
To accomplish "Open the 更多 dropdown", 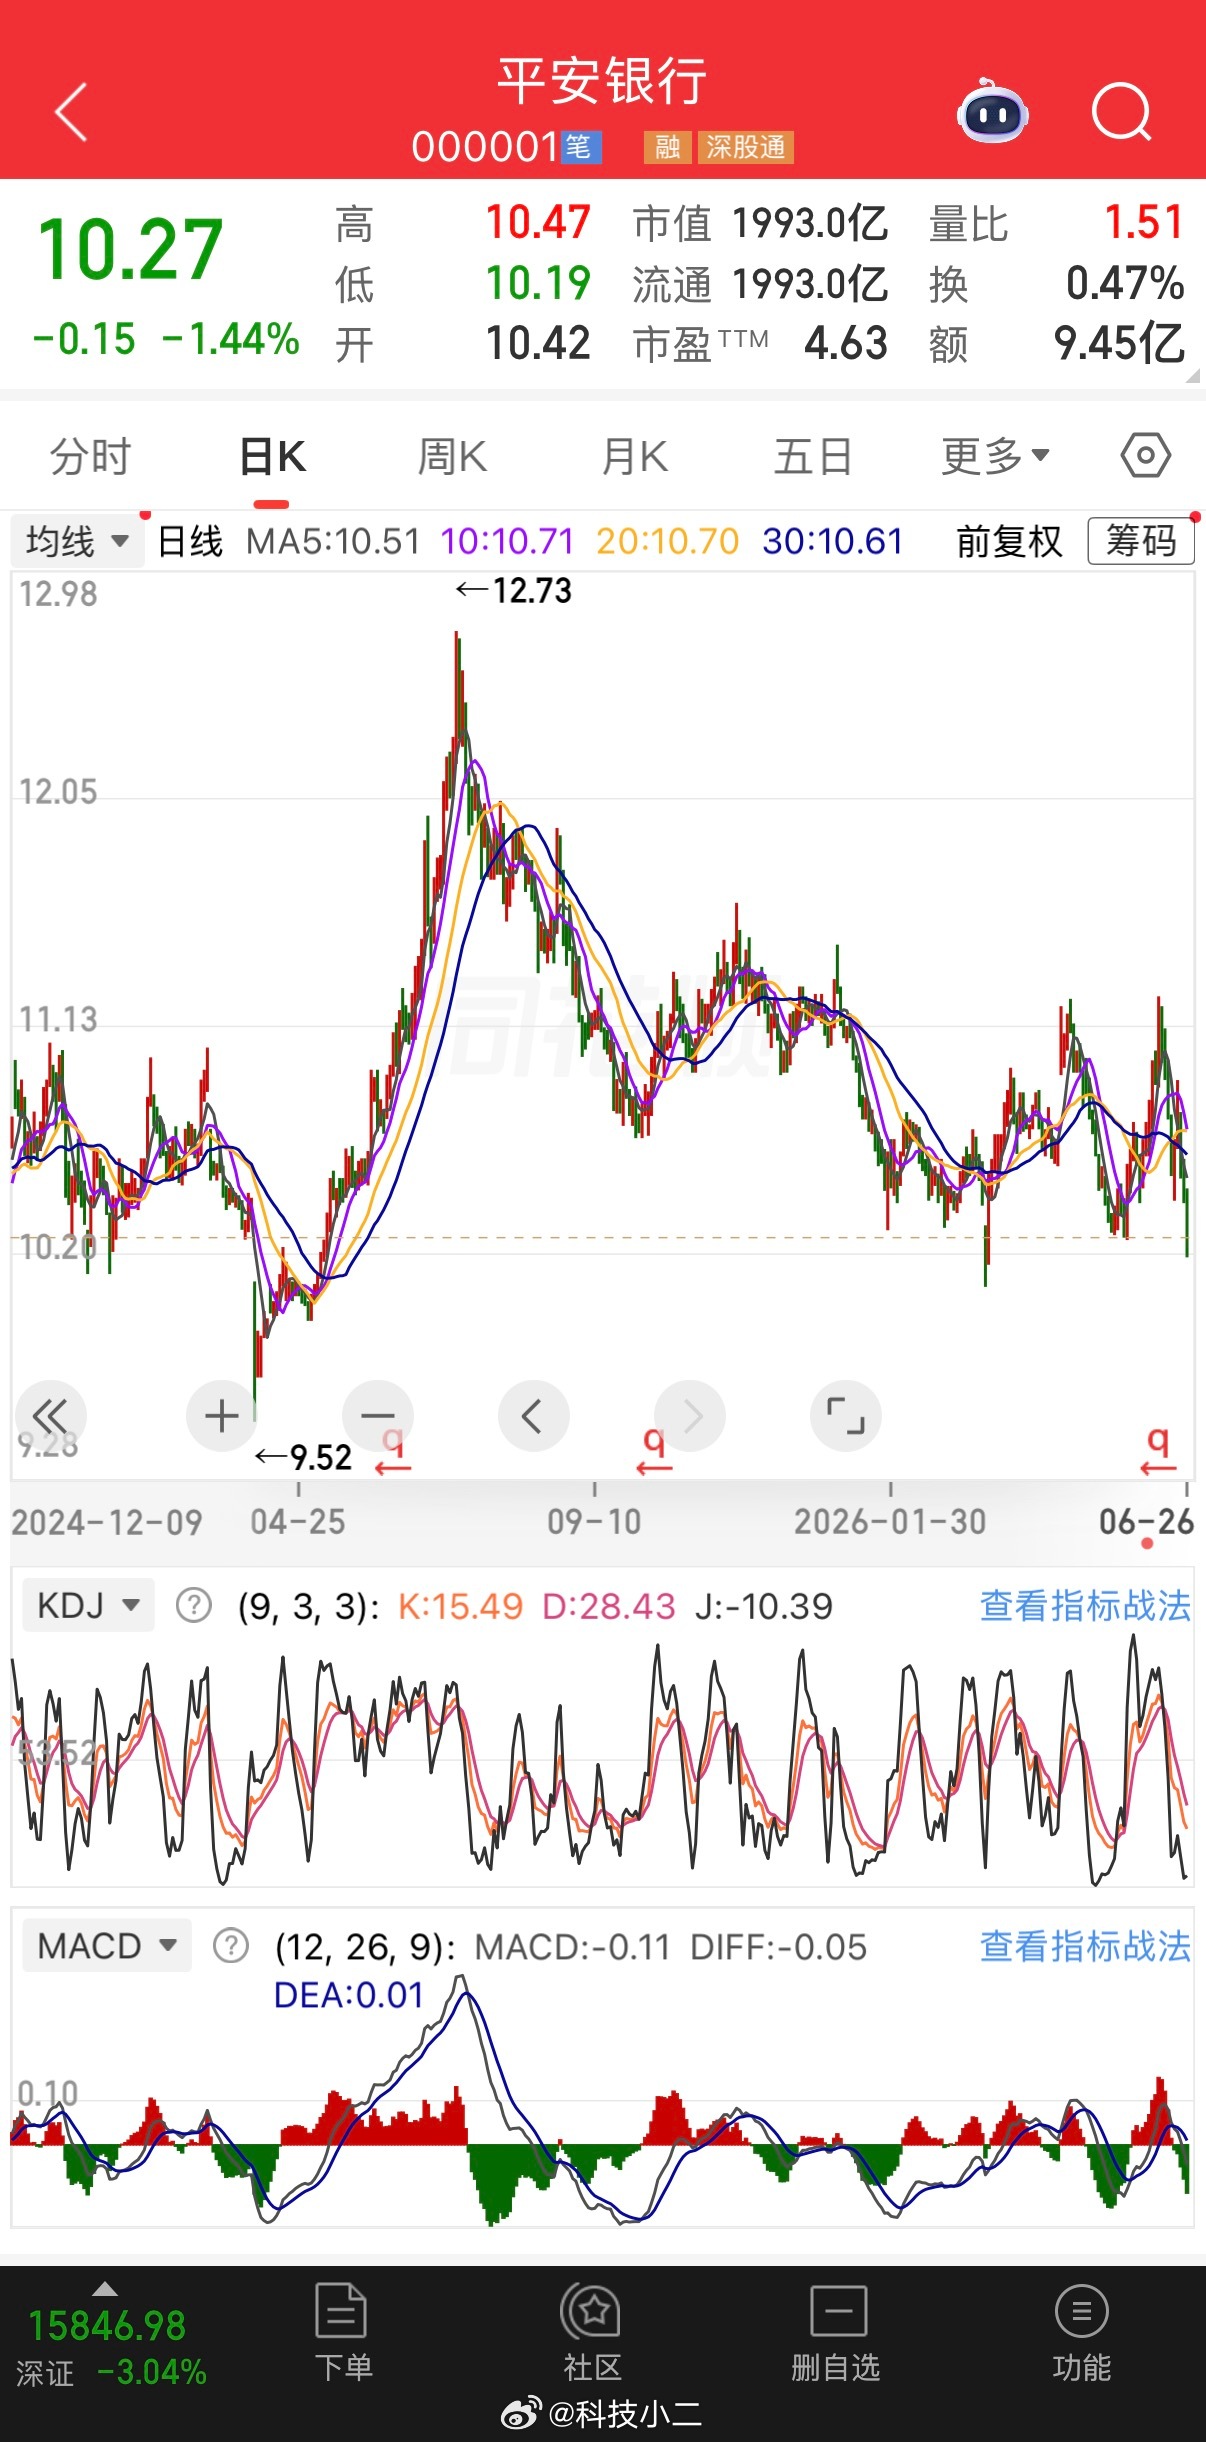I will [x=995, y=457].
